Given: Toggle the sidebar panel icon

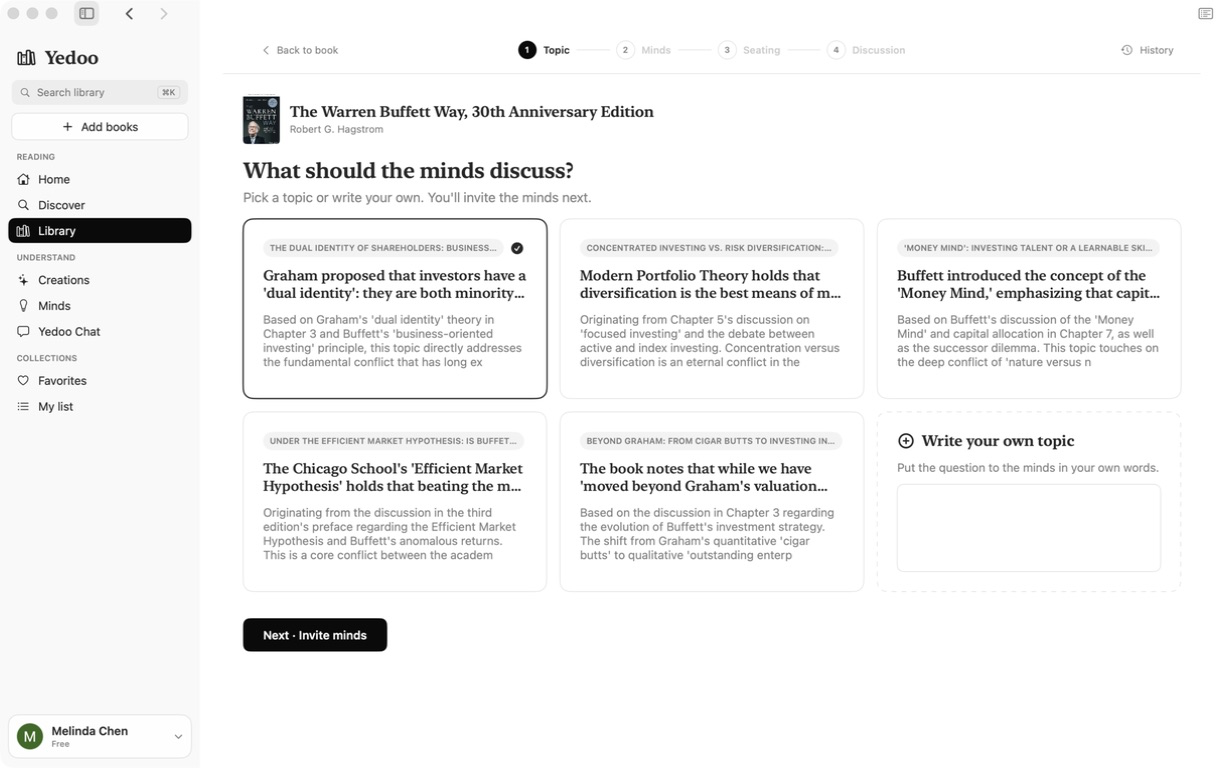Looking at the screenshot, I should (x=87, y=14).
